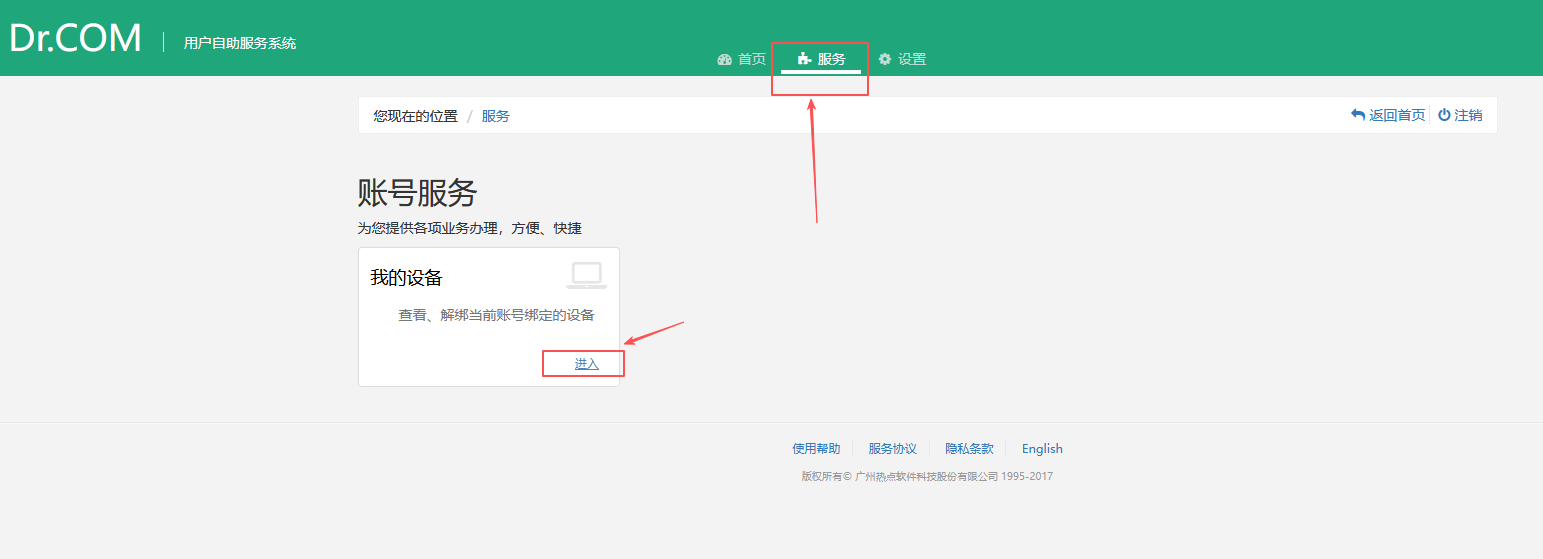Click the gear icon beside 设置

[884, 60]
